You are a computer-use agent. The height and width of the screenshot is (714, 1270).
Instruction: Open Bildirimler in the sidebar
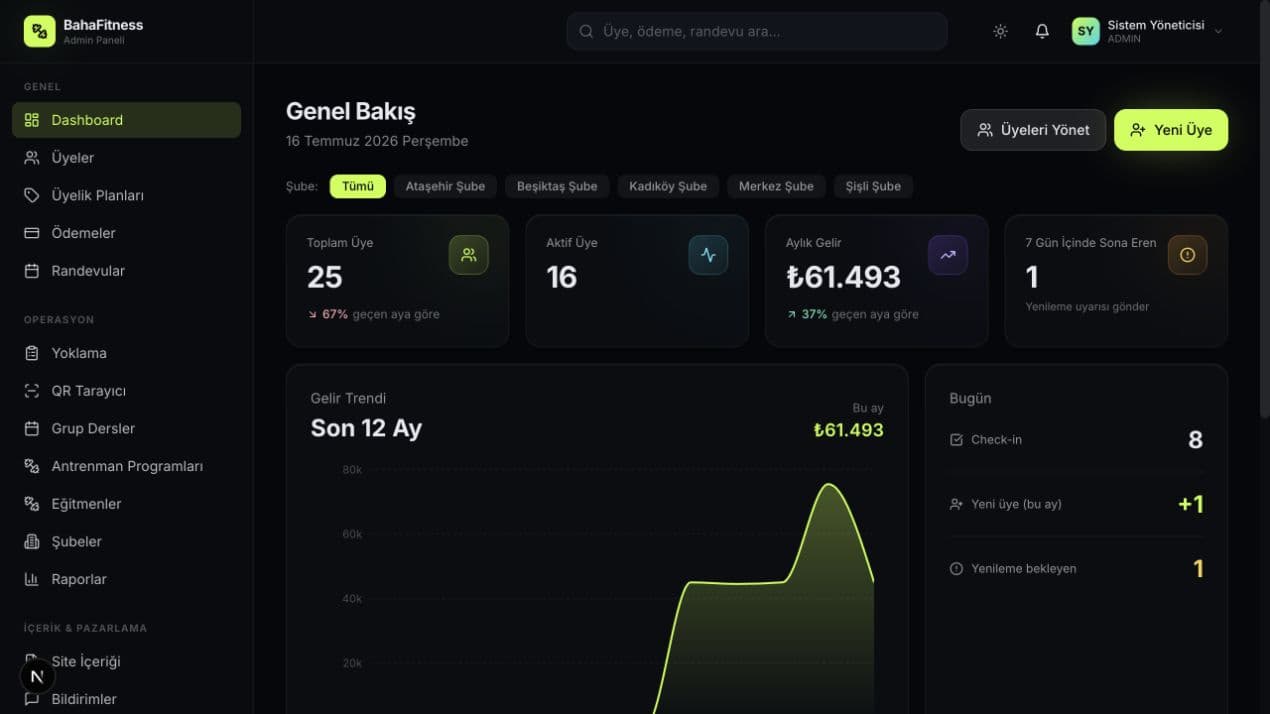click(126, 699)
